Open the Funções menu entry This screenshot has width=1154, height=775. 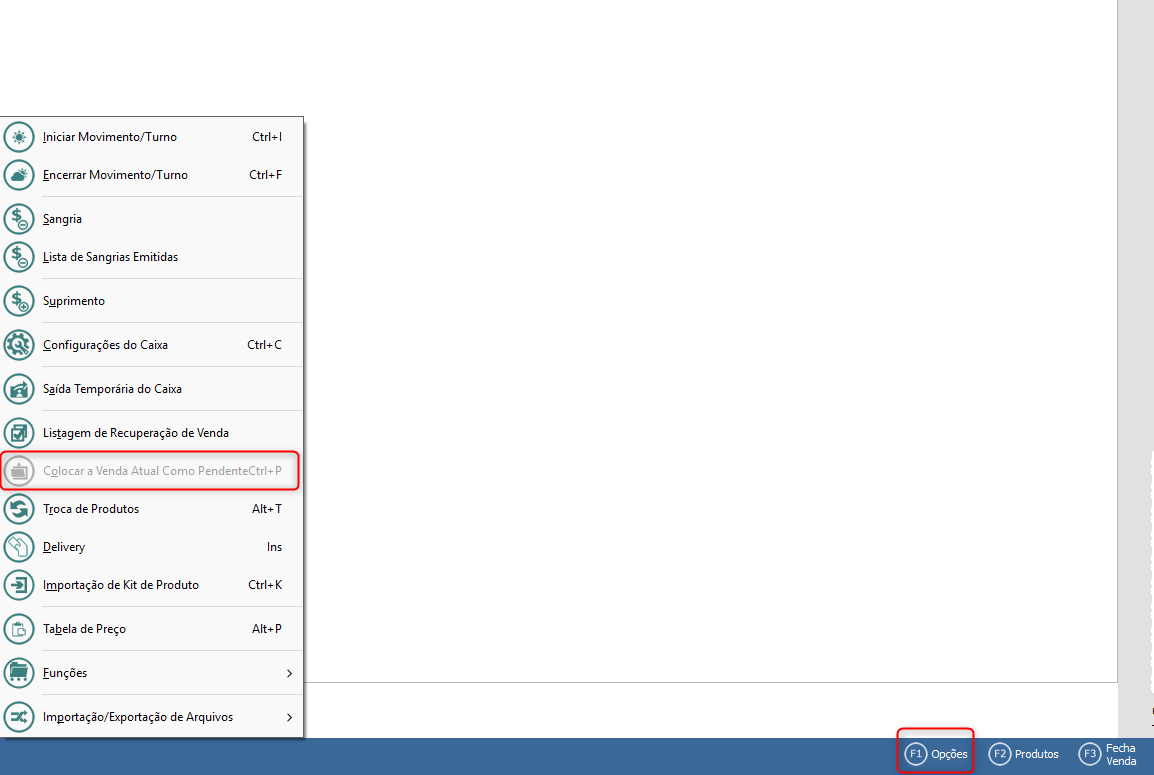(152, 673)
